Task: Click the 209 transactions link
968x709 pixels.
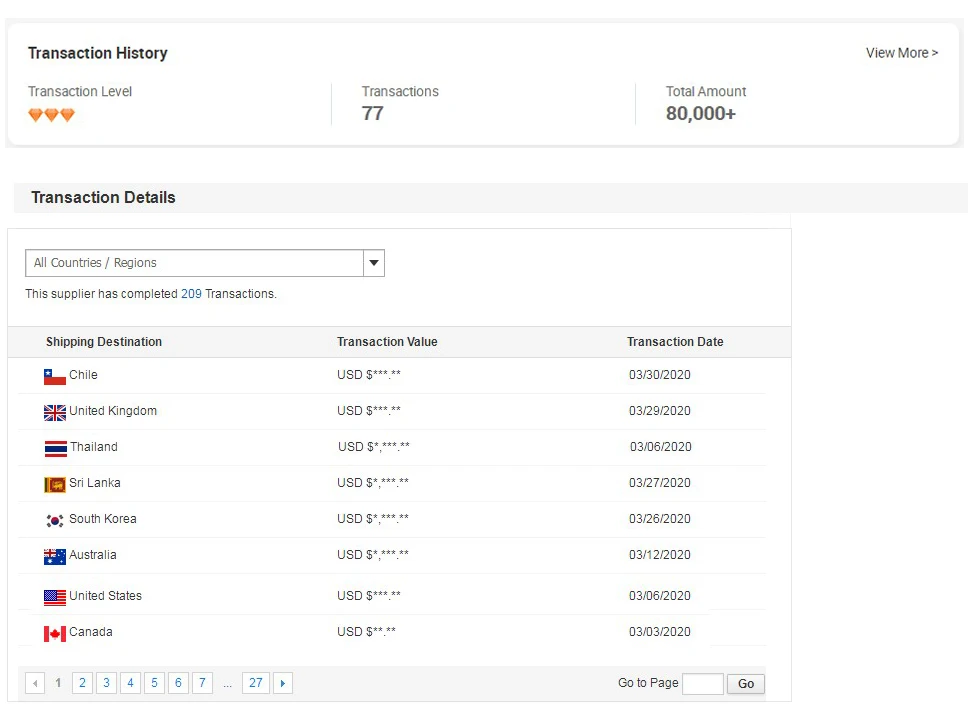Action: [191, 294]
